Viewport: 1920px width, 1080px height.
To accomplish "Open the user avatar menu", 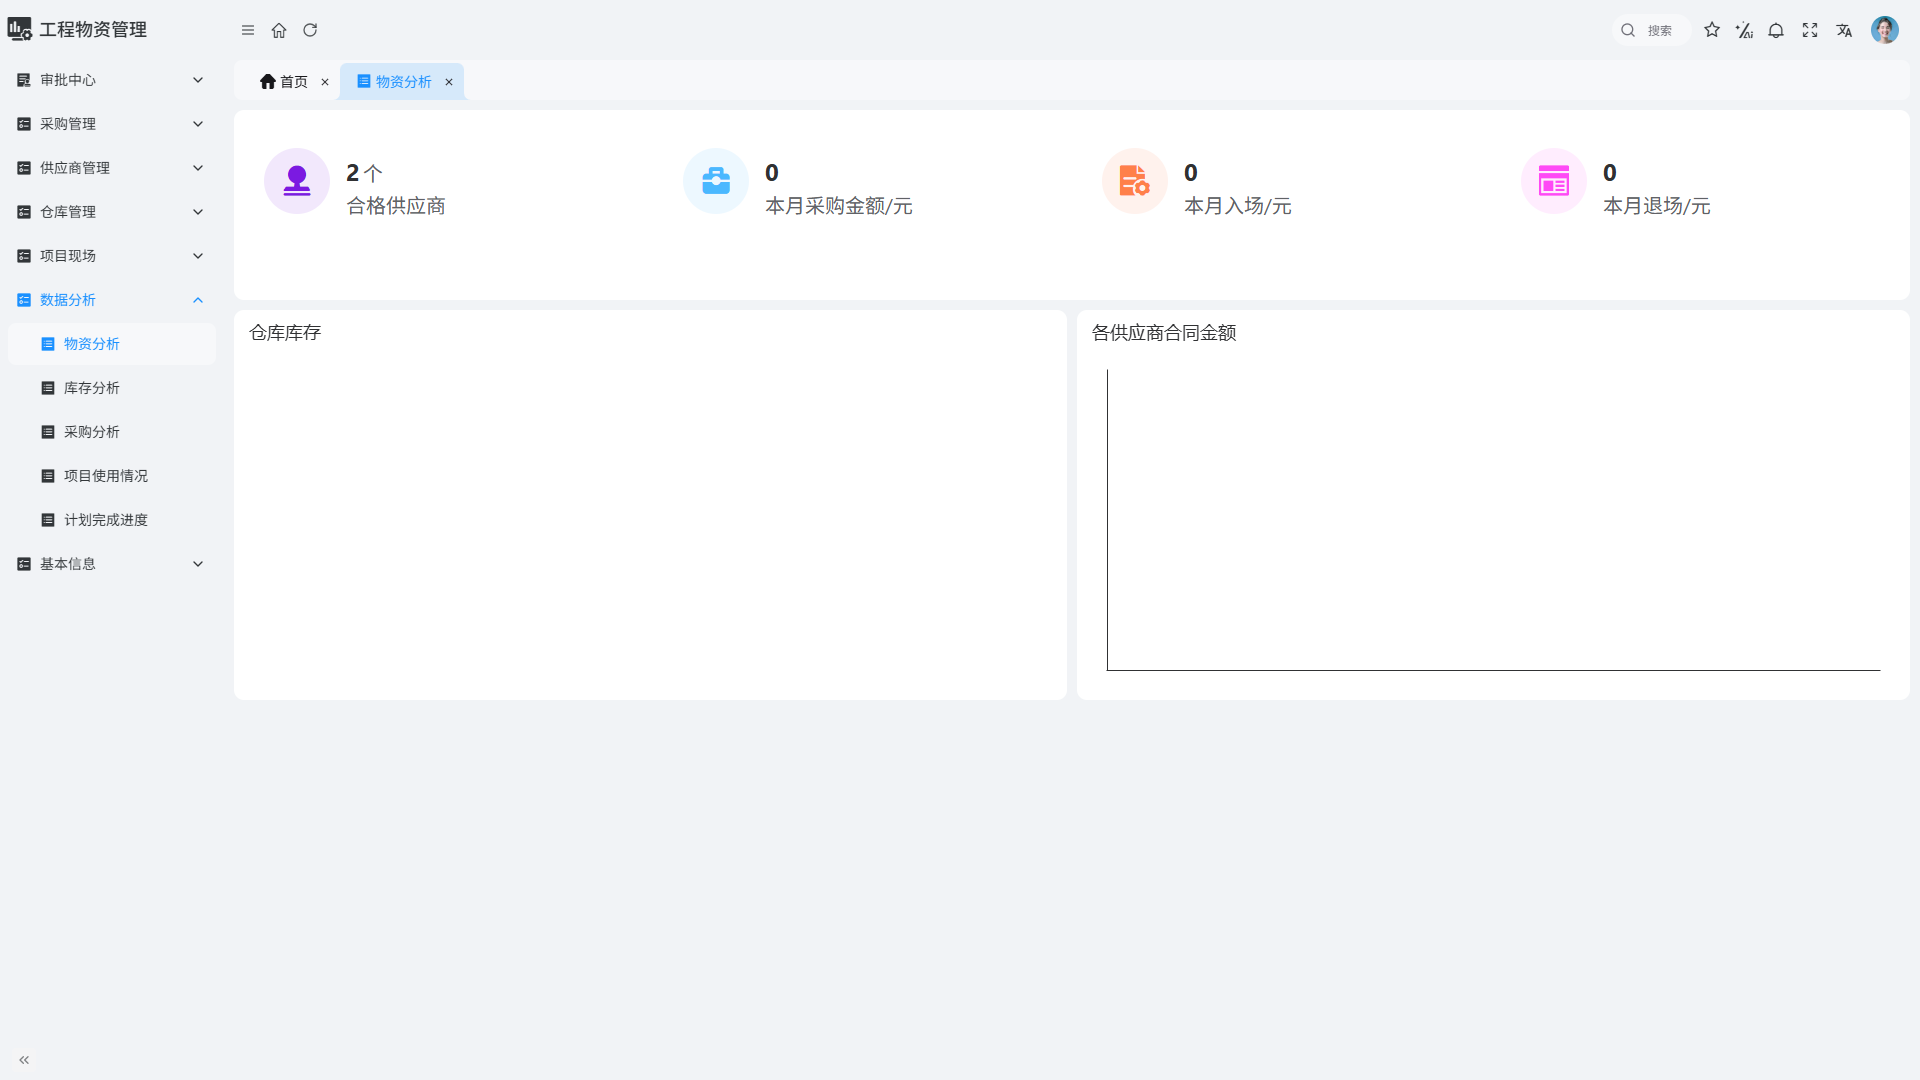I will pos(1885,30).
